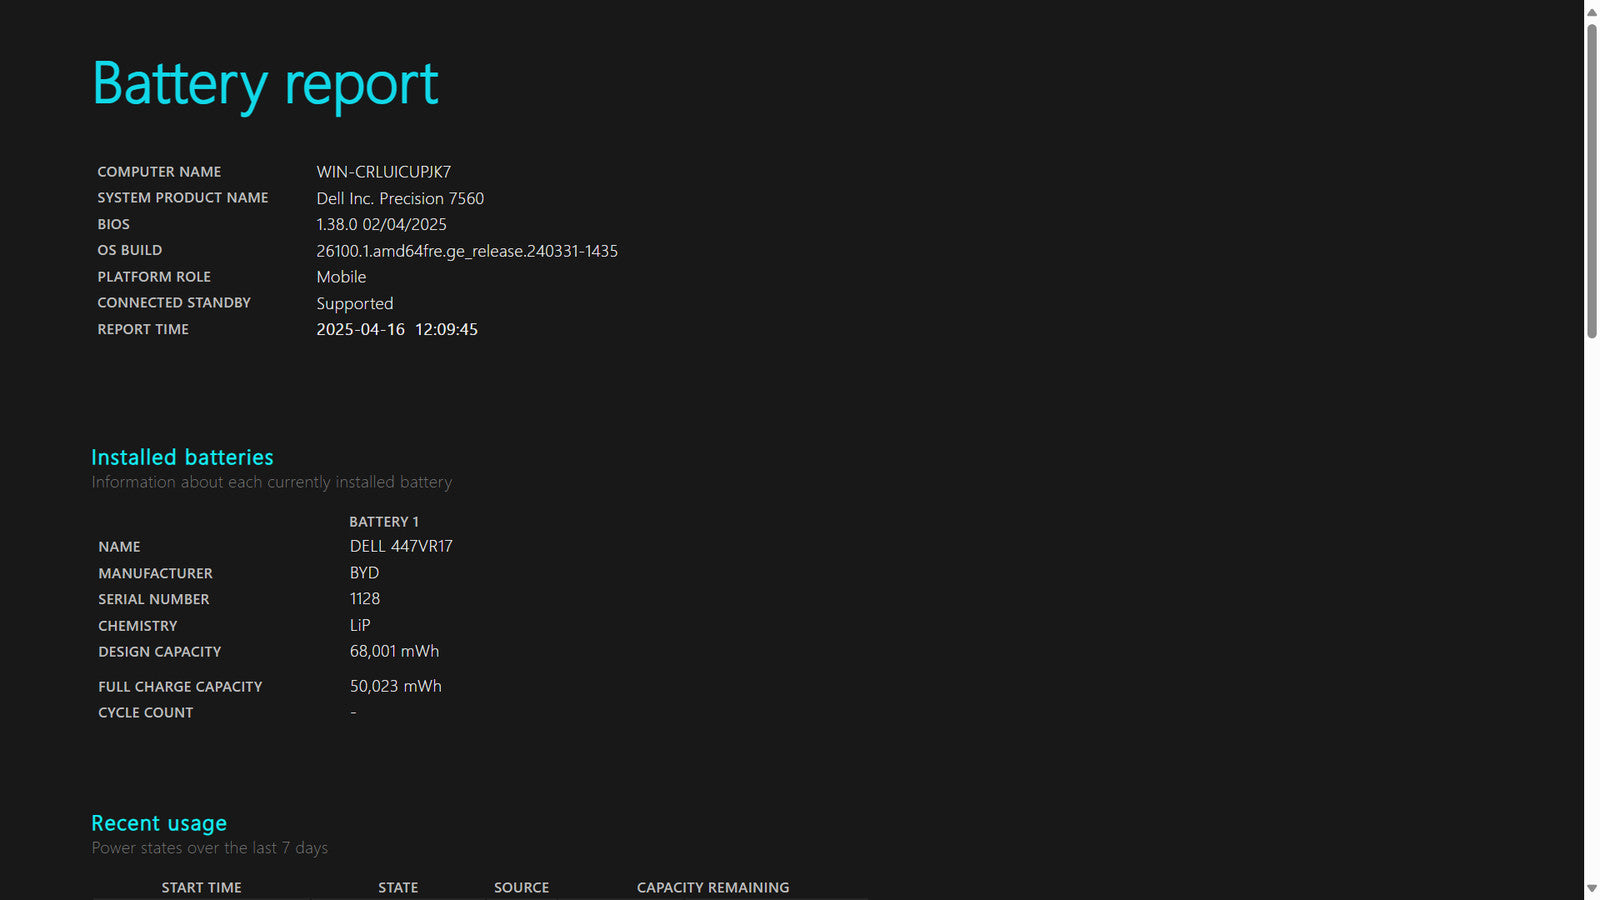Click the SOURCE column header
Screen dimensions: 1600x900
pyautogui.click(x=521, y=888)
